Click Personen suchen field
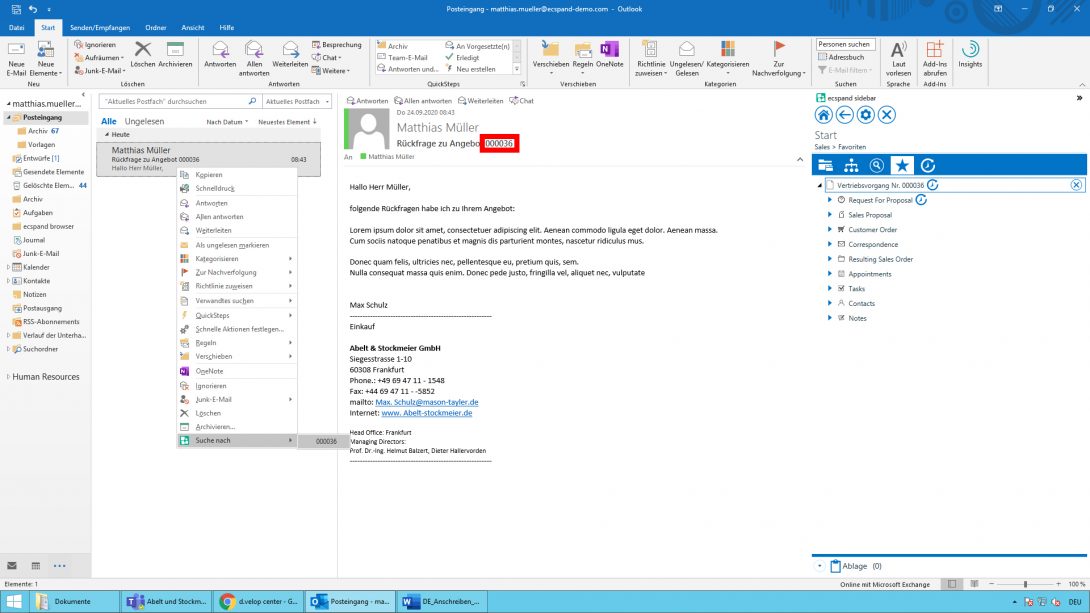This screenshot has width=1090, height=613. coord(845,44)
